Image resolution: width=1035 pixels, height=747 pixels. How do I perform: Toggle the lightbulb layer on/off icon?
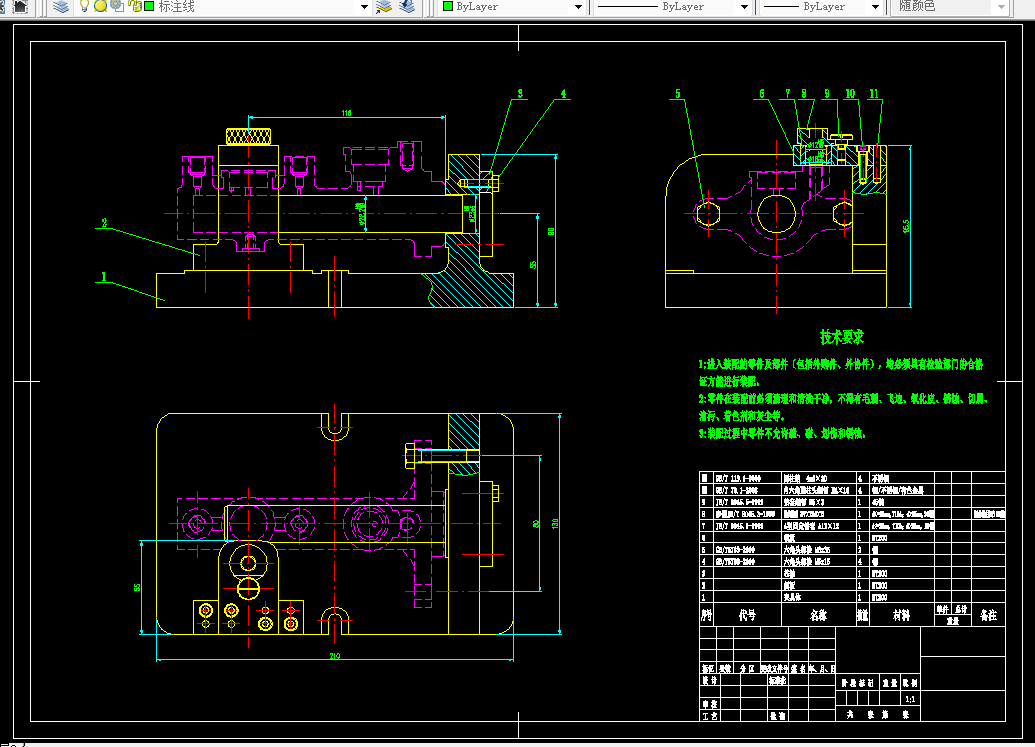coord(84,7)
